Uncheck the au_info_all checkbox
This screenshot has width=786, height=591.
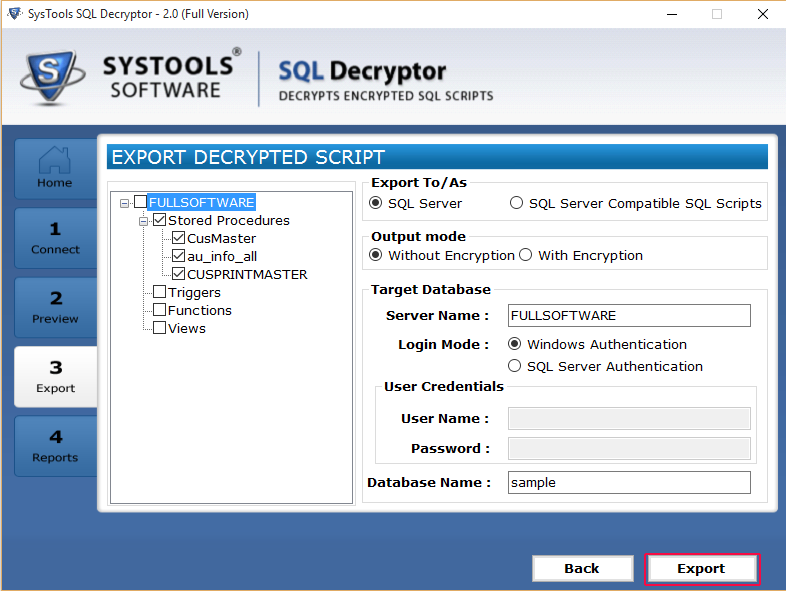178,256
